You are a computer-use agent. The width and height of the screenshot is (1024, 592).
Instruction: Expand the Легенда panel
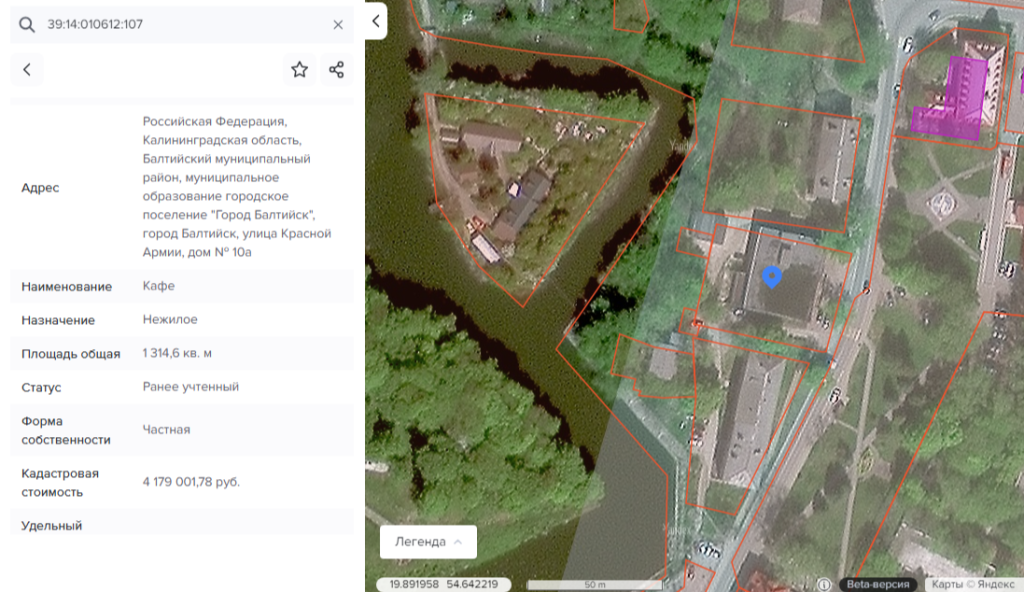click(428, 542)
